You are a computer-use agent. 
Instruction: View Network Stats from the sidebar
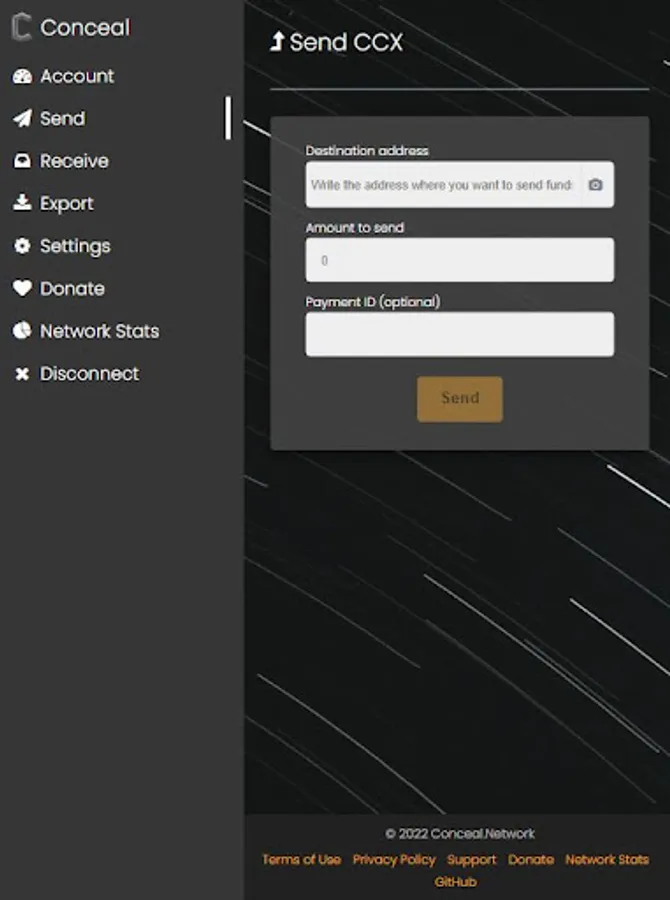[x=99, y=331]
